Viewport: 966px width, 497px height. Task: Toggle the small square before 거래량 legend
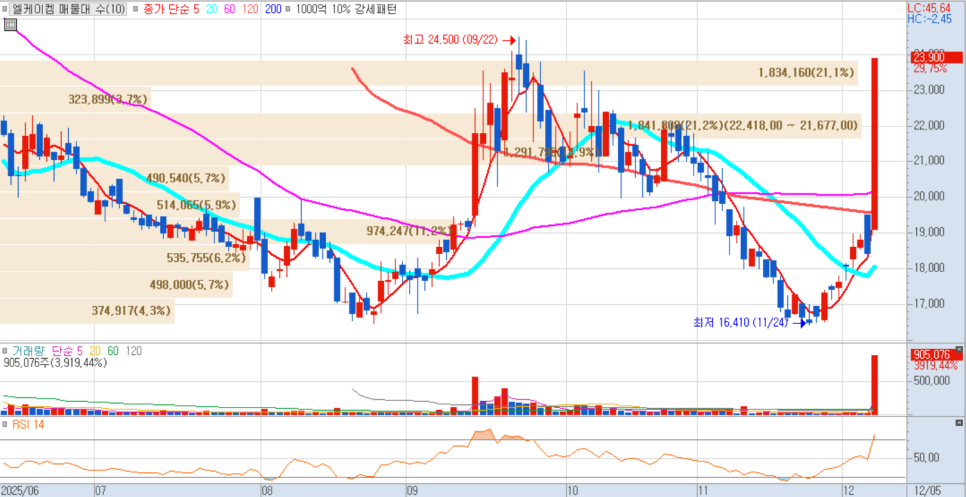6,351
